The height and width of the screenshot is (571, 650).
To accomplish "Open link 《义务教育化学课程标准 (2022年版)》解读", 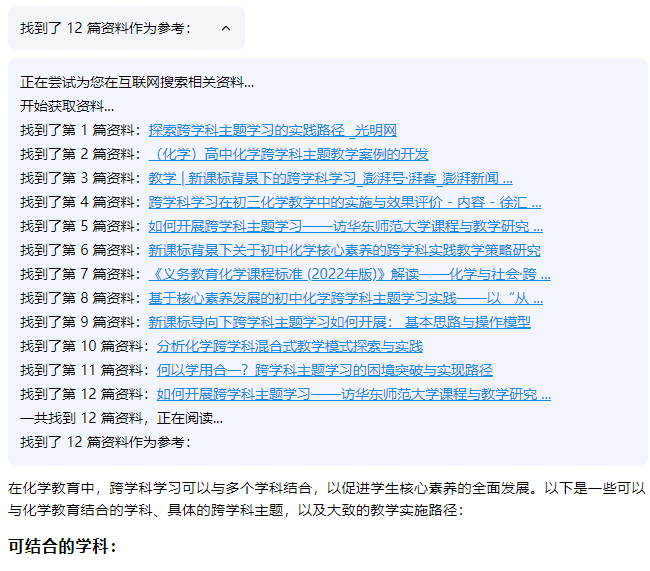I will click(x=349, y=275).
